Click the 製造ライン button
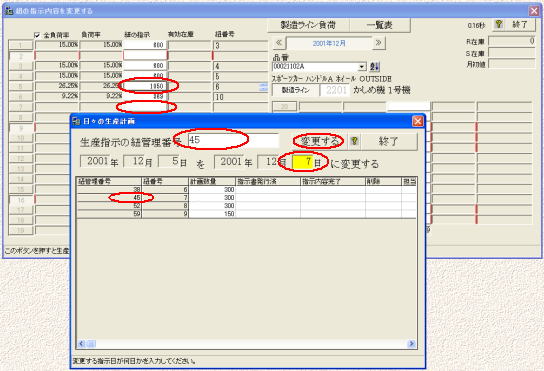This screenshot has height=371, width=544. tap(296, 90)
